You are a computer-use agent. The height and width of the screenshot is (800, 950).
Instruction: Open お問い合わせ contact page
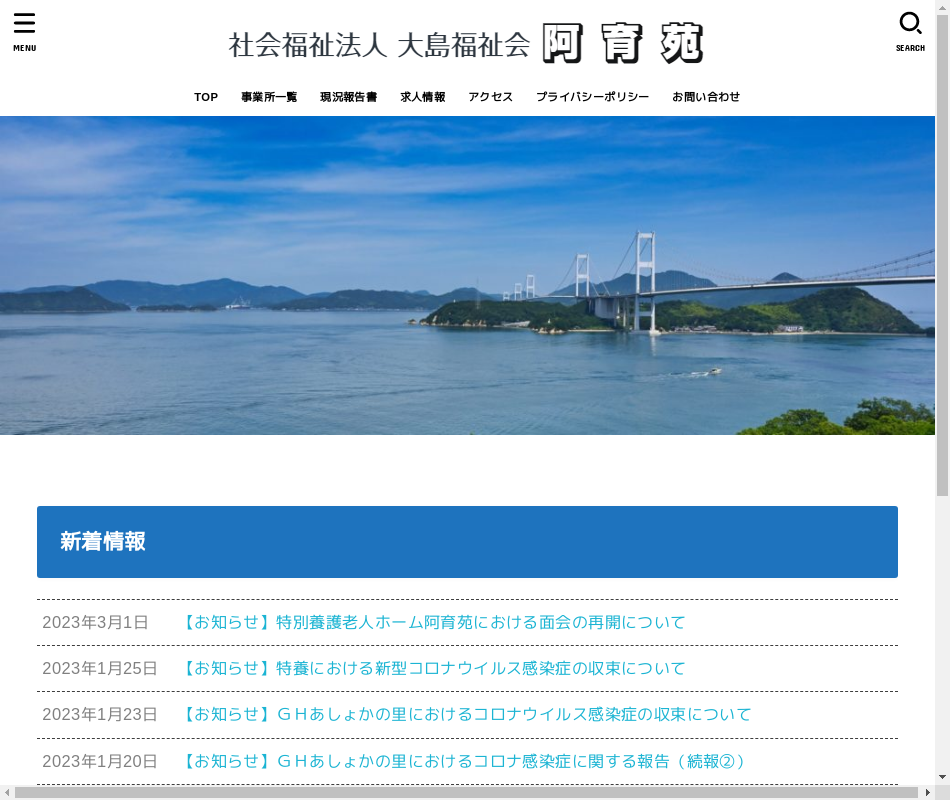click(706, 97)
